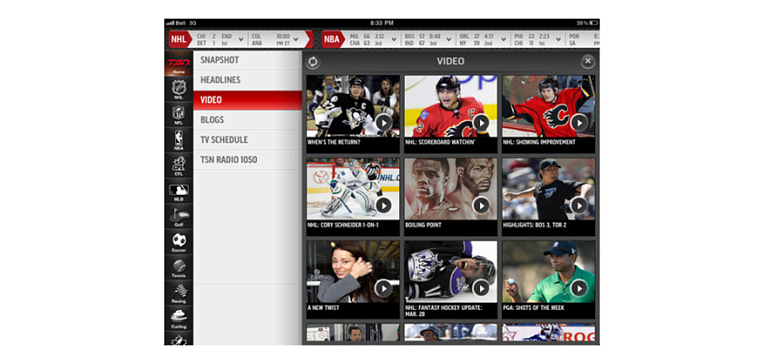Screen dimensions: 764x364
Task: Open the TV Schedule menu item
Action: 248,140
